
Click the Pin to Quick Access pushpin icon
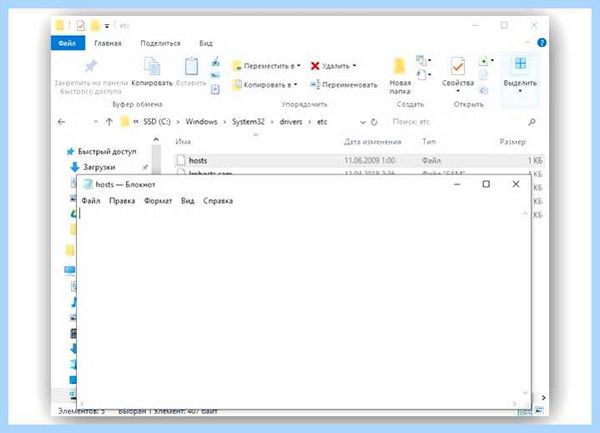click(x=91, y=66)
